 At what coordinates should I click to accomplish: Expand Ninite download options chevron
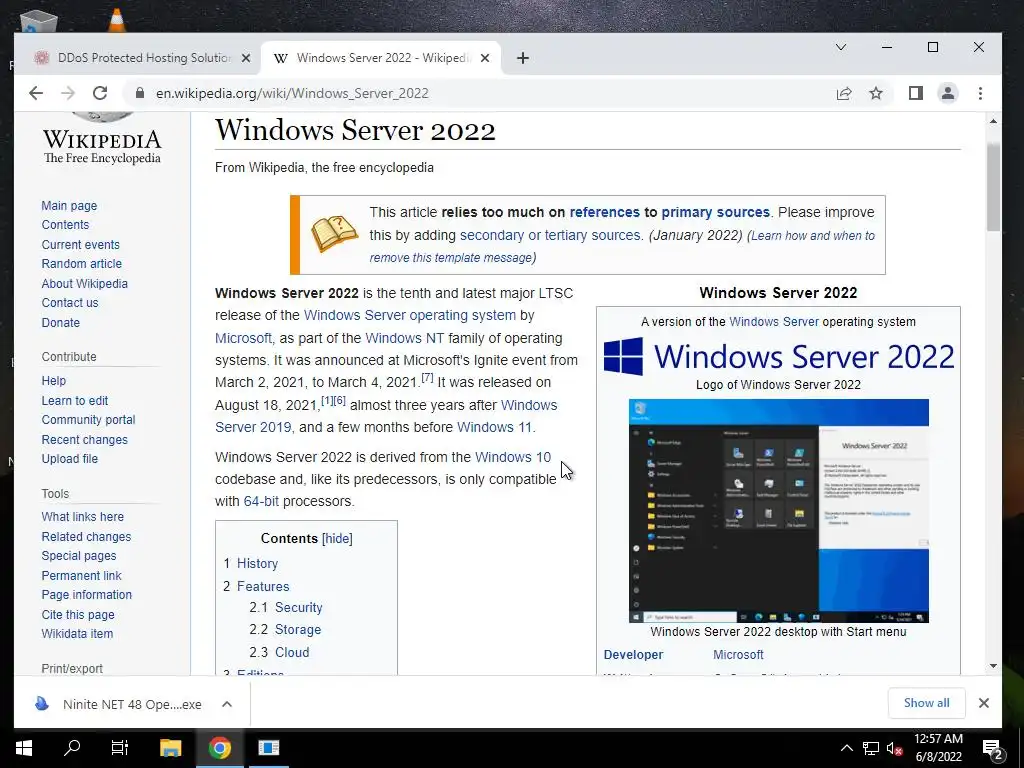(x=227, y=704)
